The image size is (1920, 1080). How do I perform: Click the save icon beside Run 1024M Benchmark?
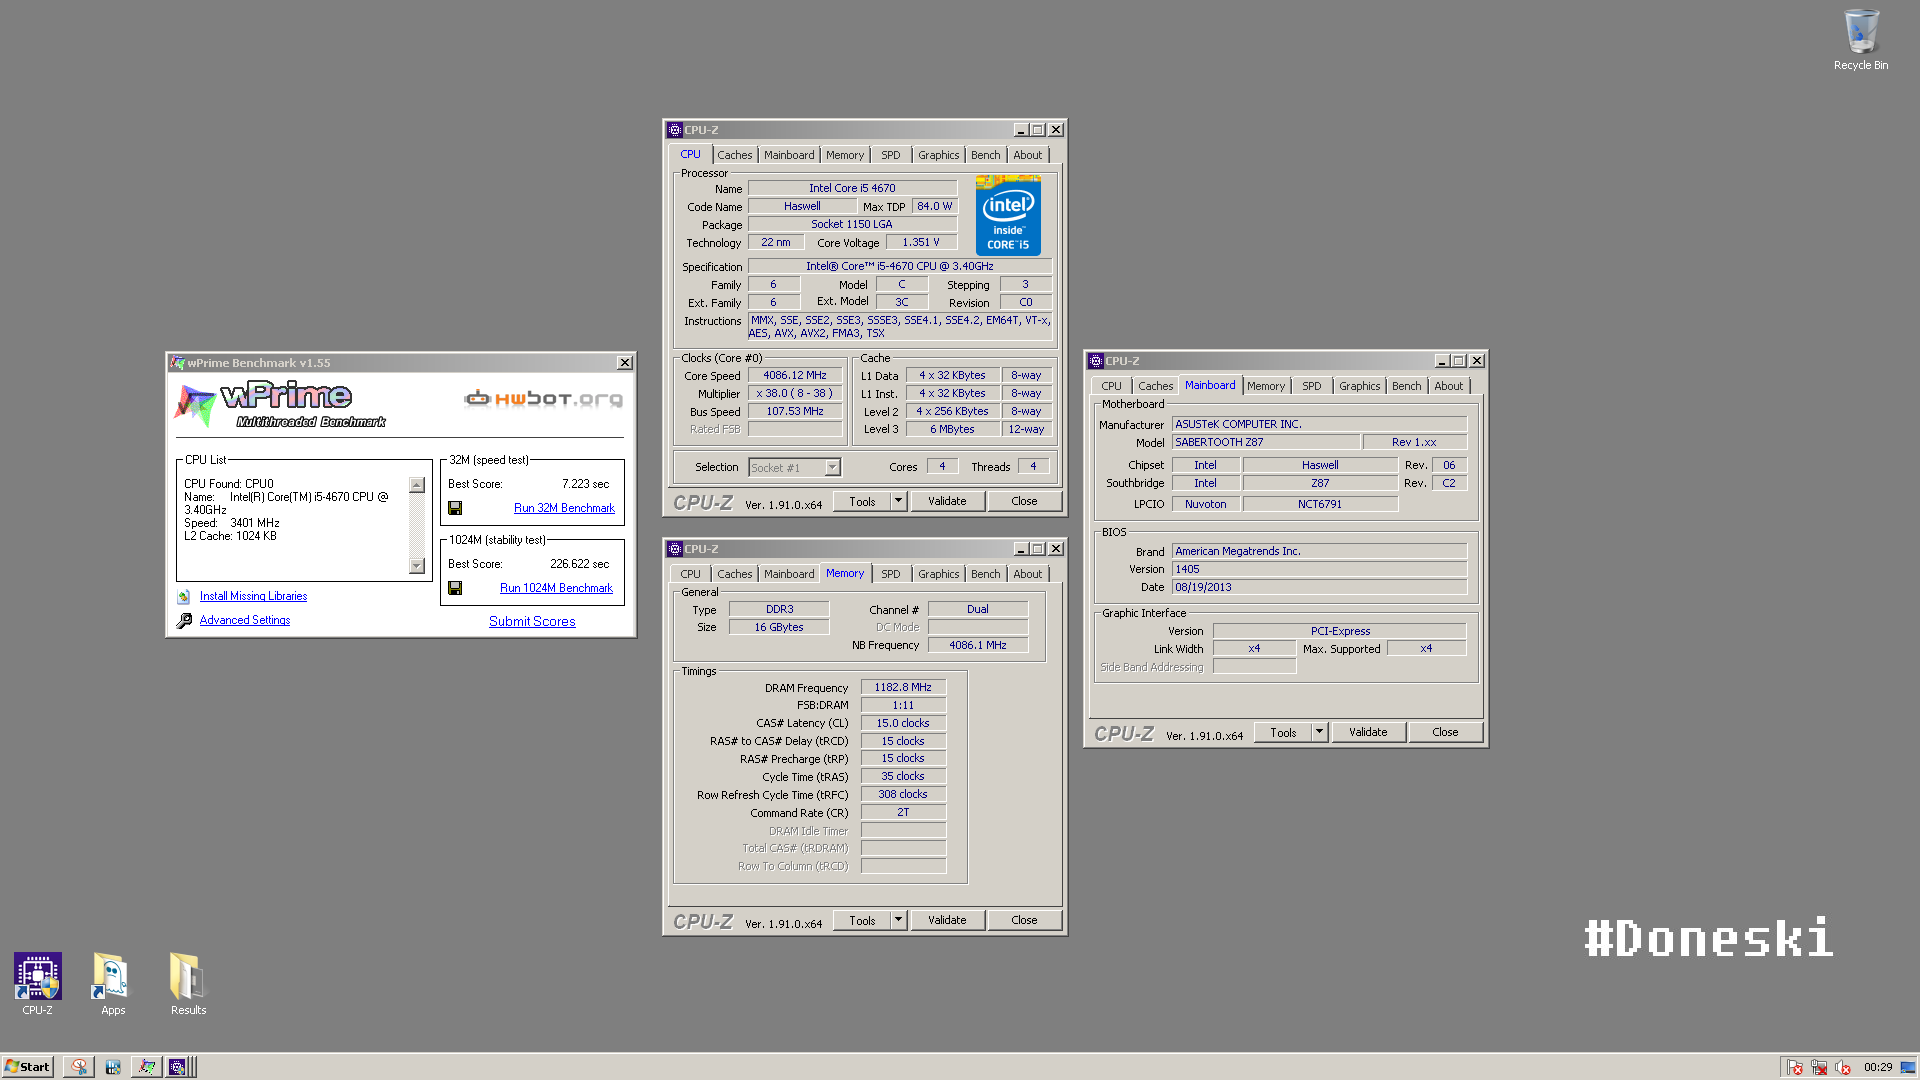pyautogui.click(x=455, y=588)
